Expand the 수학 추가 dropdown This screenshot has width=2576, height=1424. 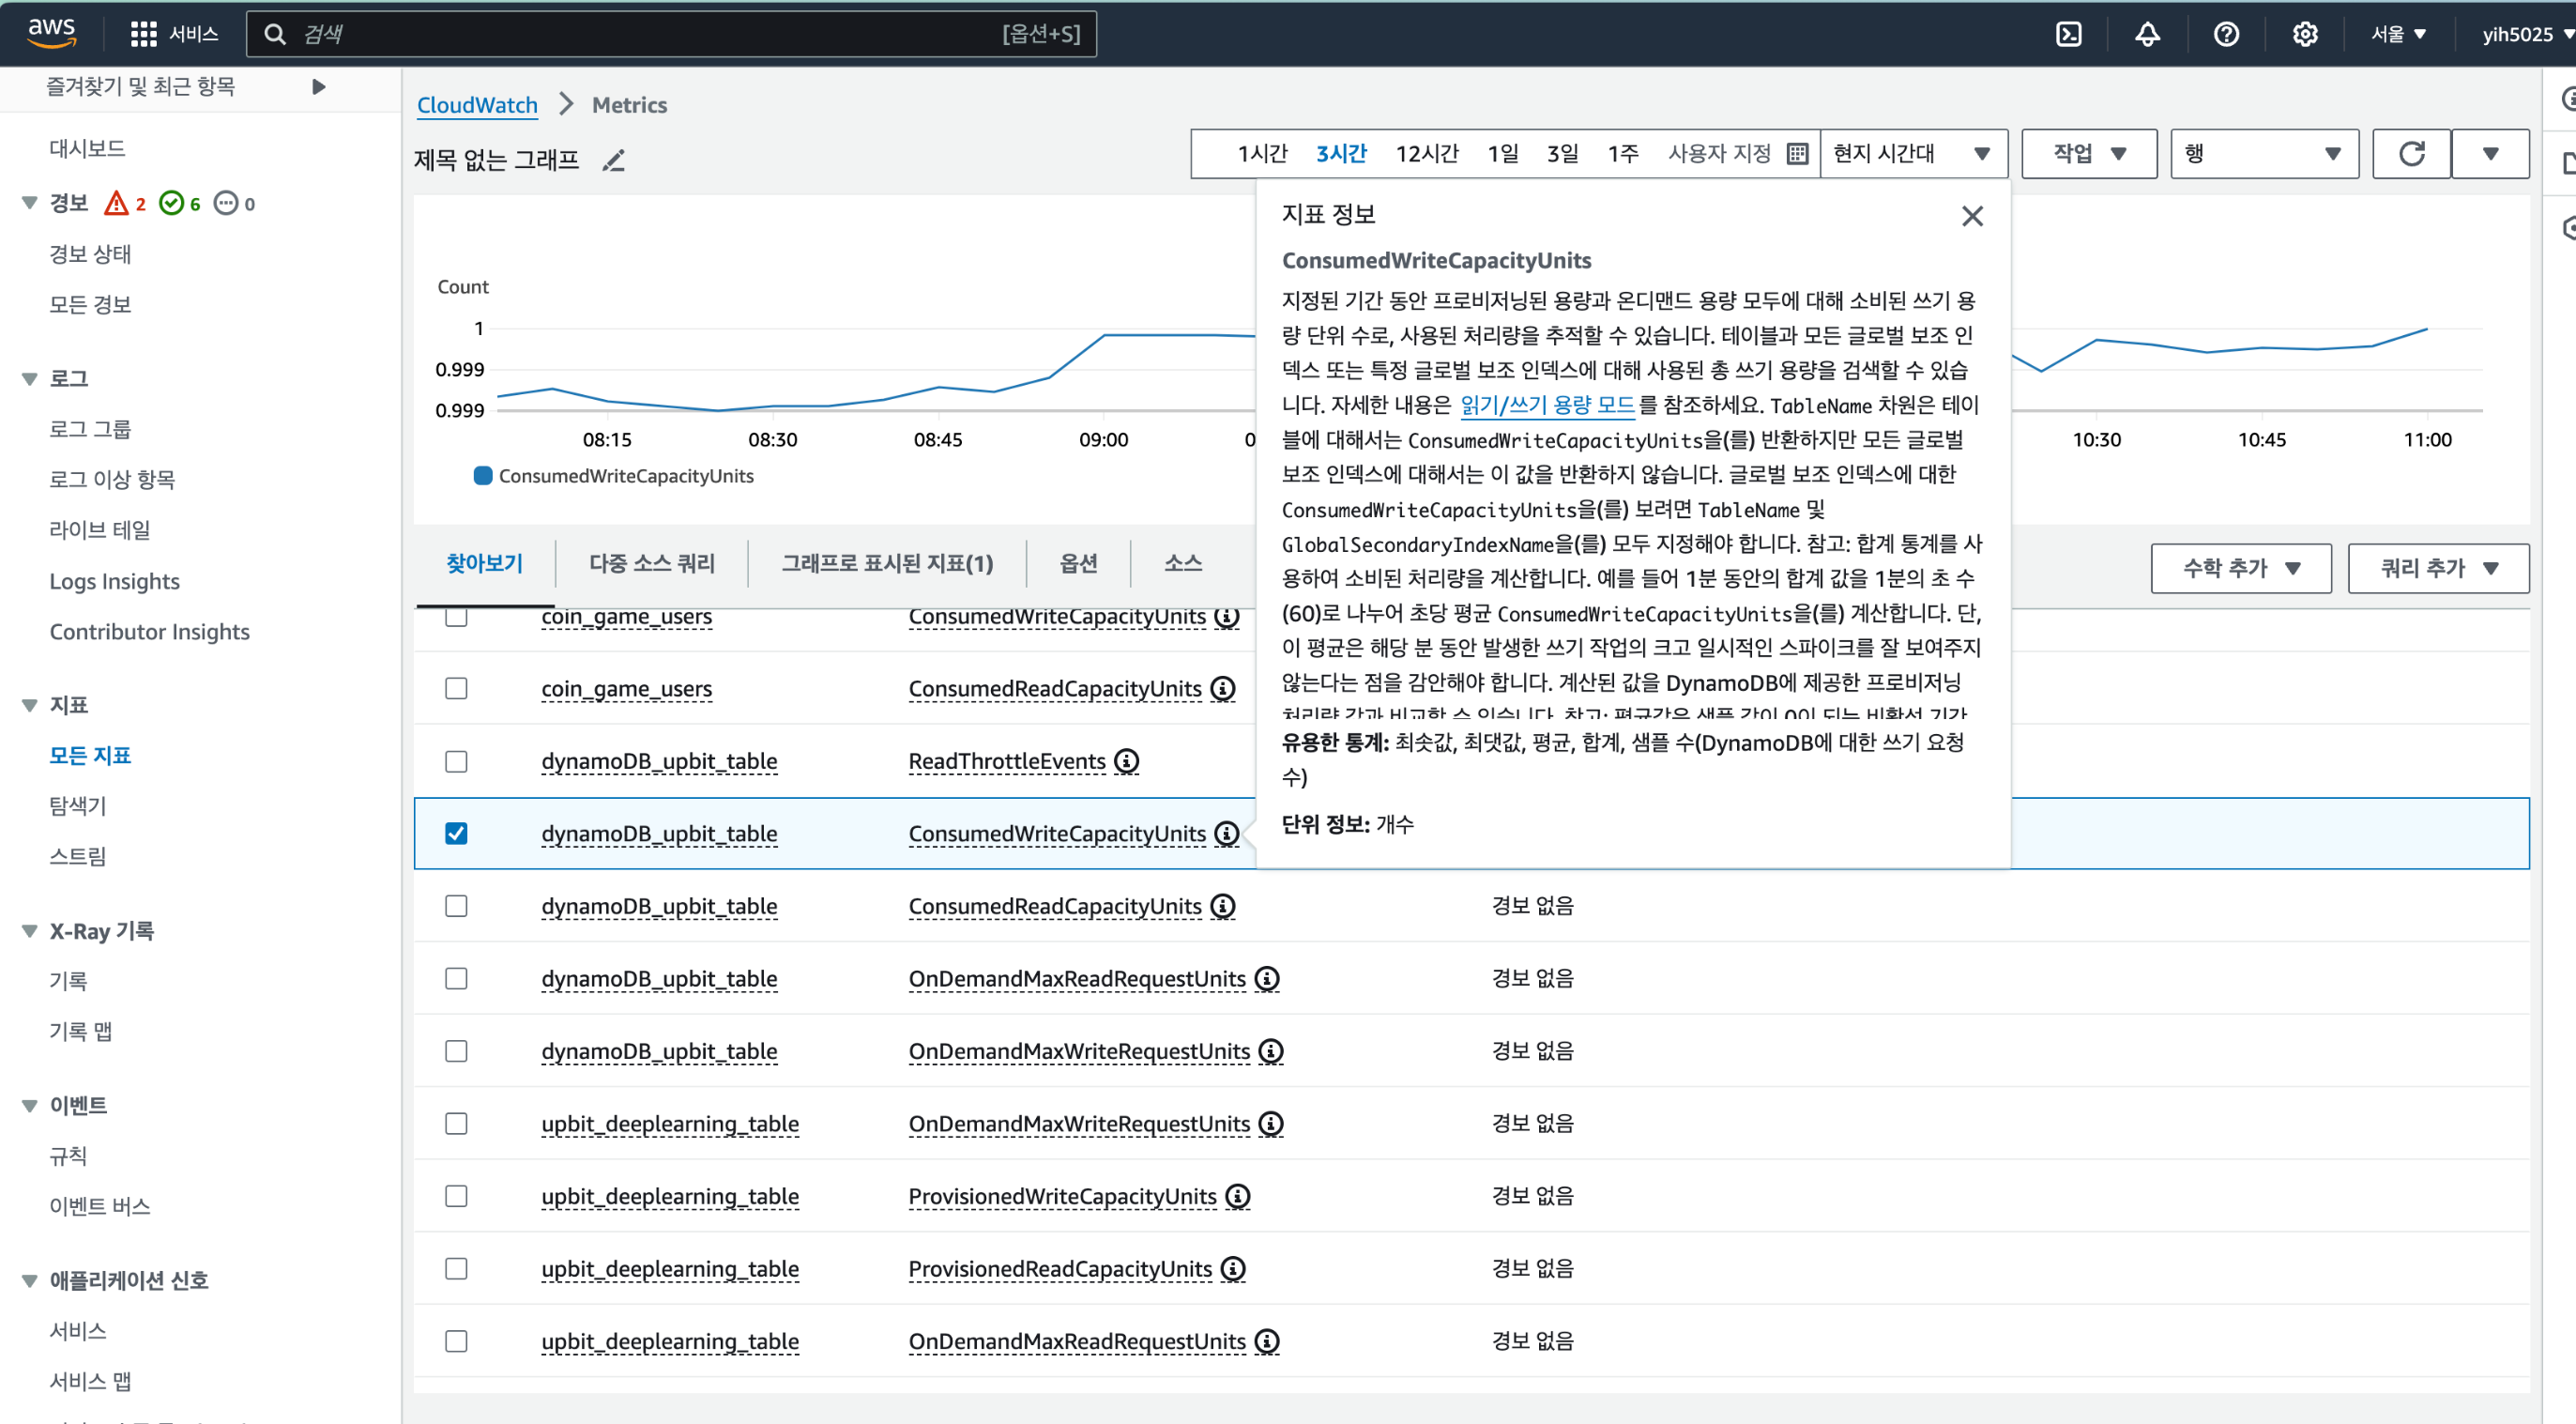(x=2240, y=568)
